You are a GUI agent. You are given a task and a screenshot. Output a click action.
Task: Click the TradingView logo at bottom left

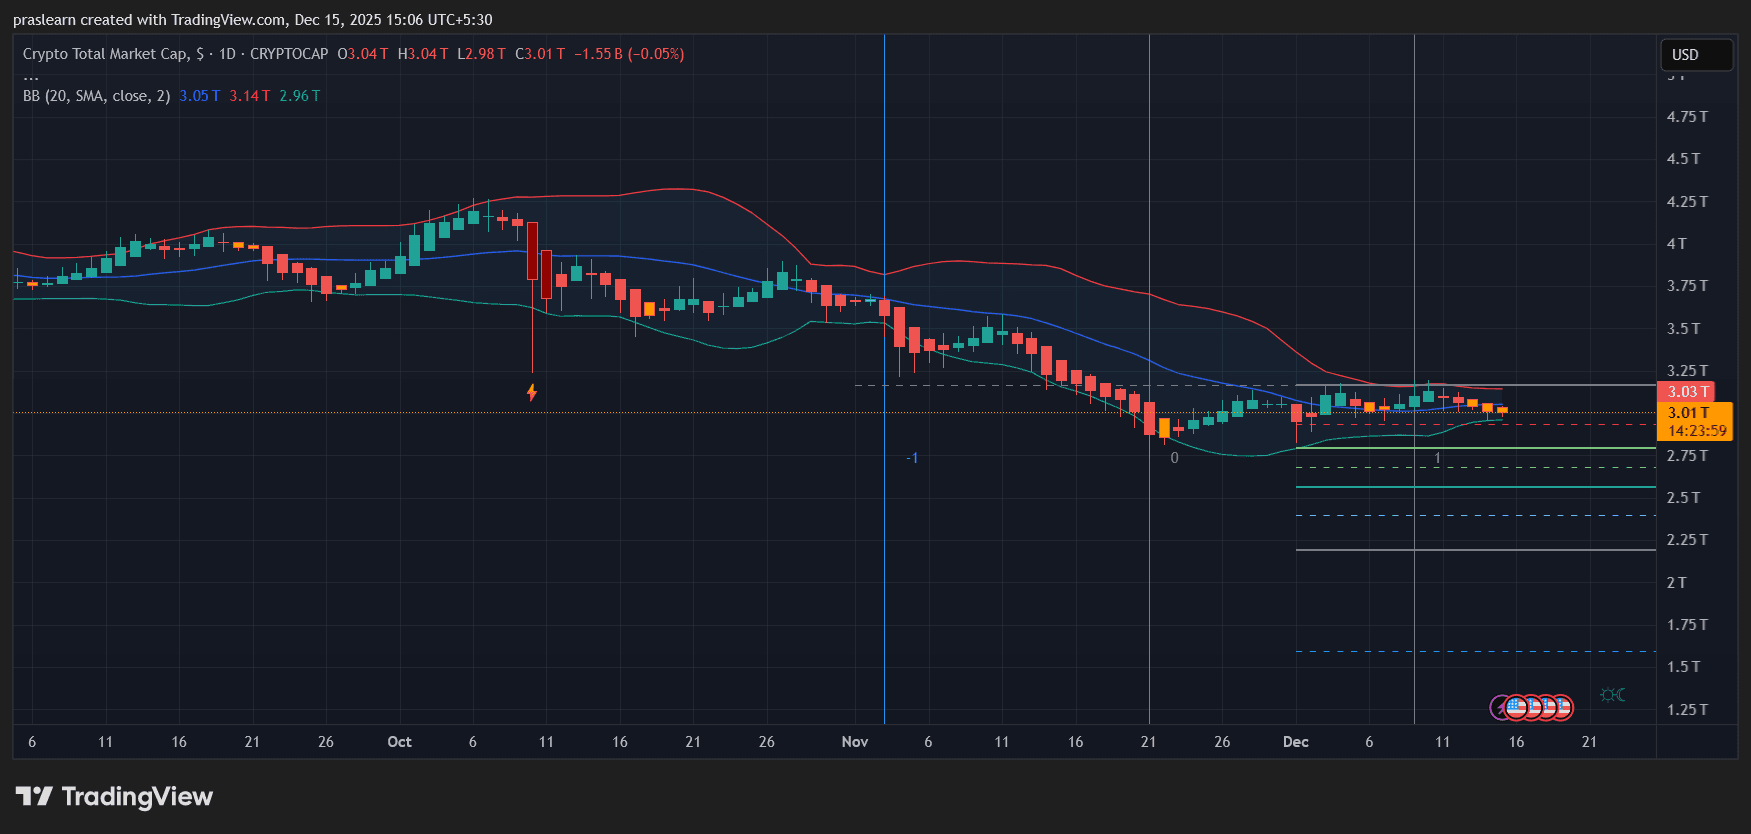point(34,796)
